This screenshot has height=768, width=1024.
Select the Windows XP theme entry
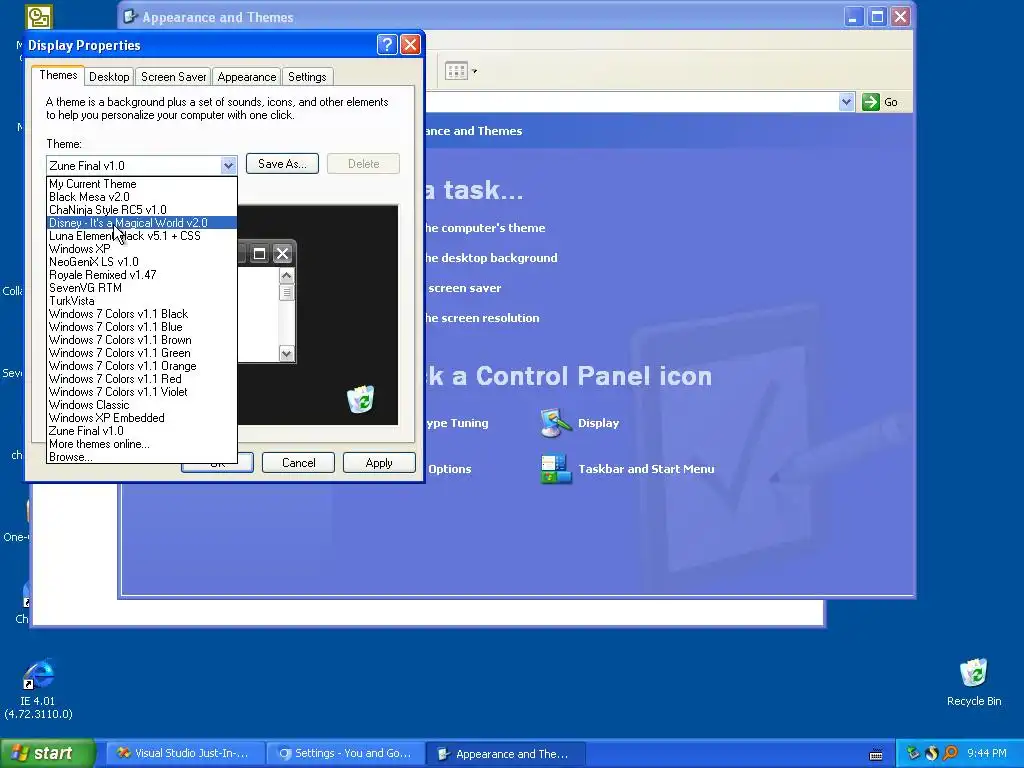[142, 249]
